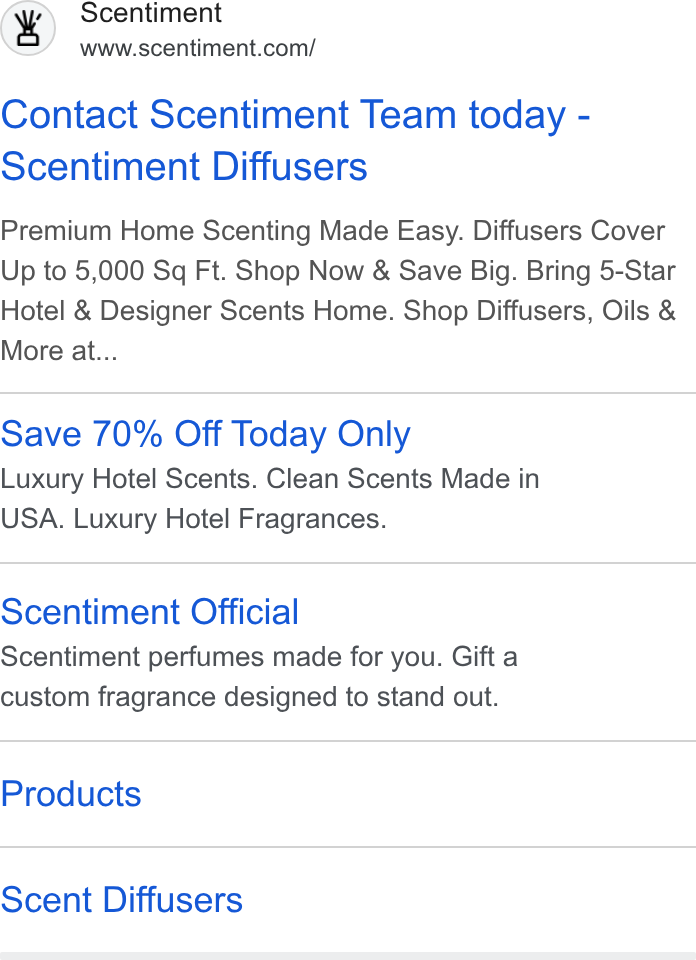Click the www.scentiment.com URL text
696x960 pixels.
(197, 48)
